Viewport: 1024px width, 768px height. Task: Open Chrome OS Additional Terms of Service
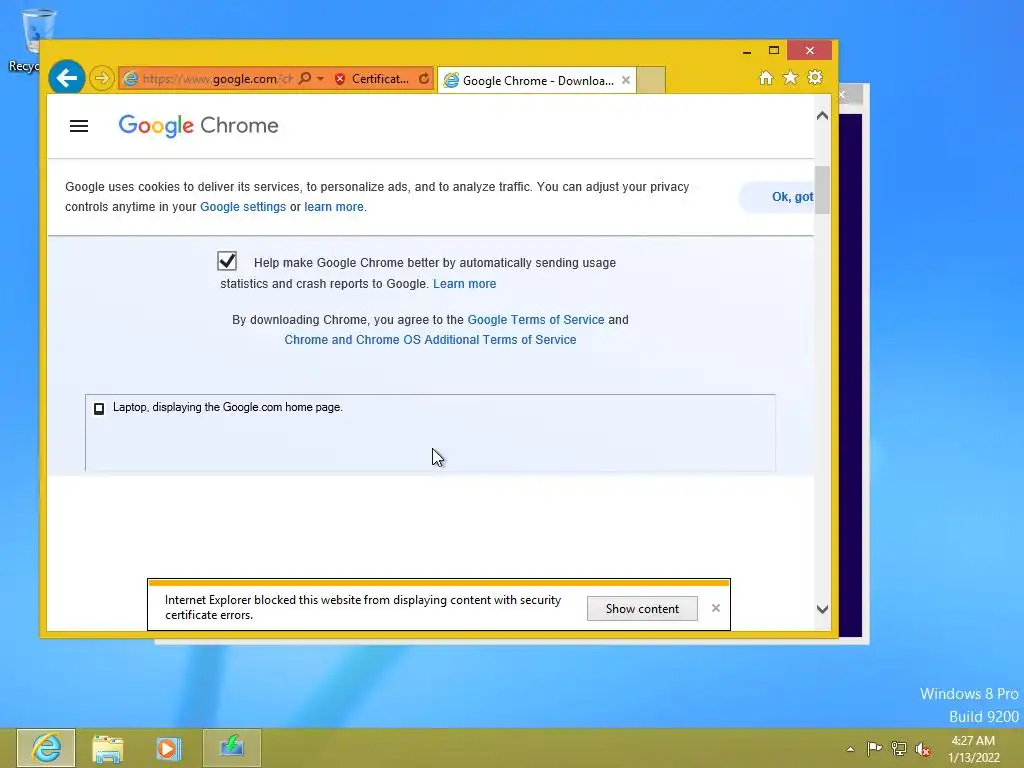pyautogui.click(x=430, y=340)
